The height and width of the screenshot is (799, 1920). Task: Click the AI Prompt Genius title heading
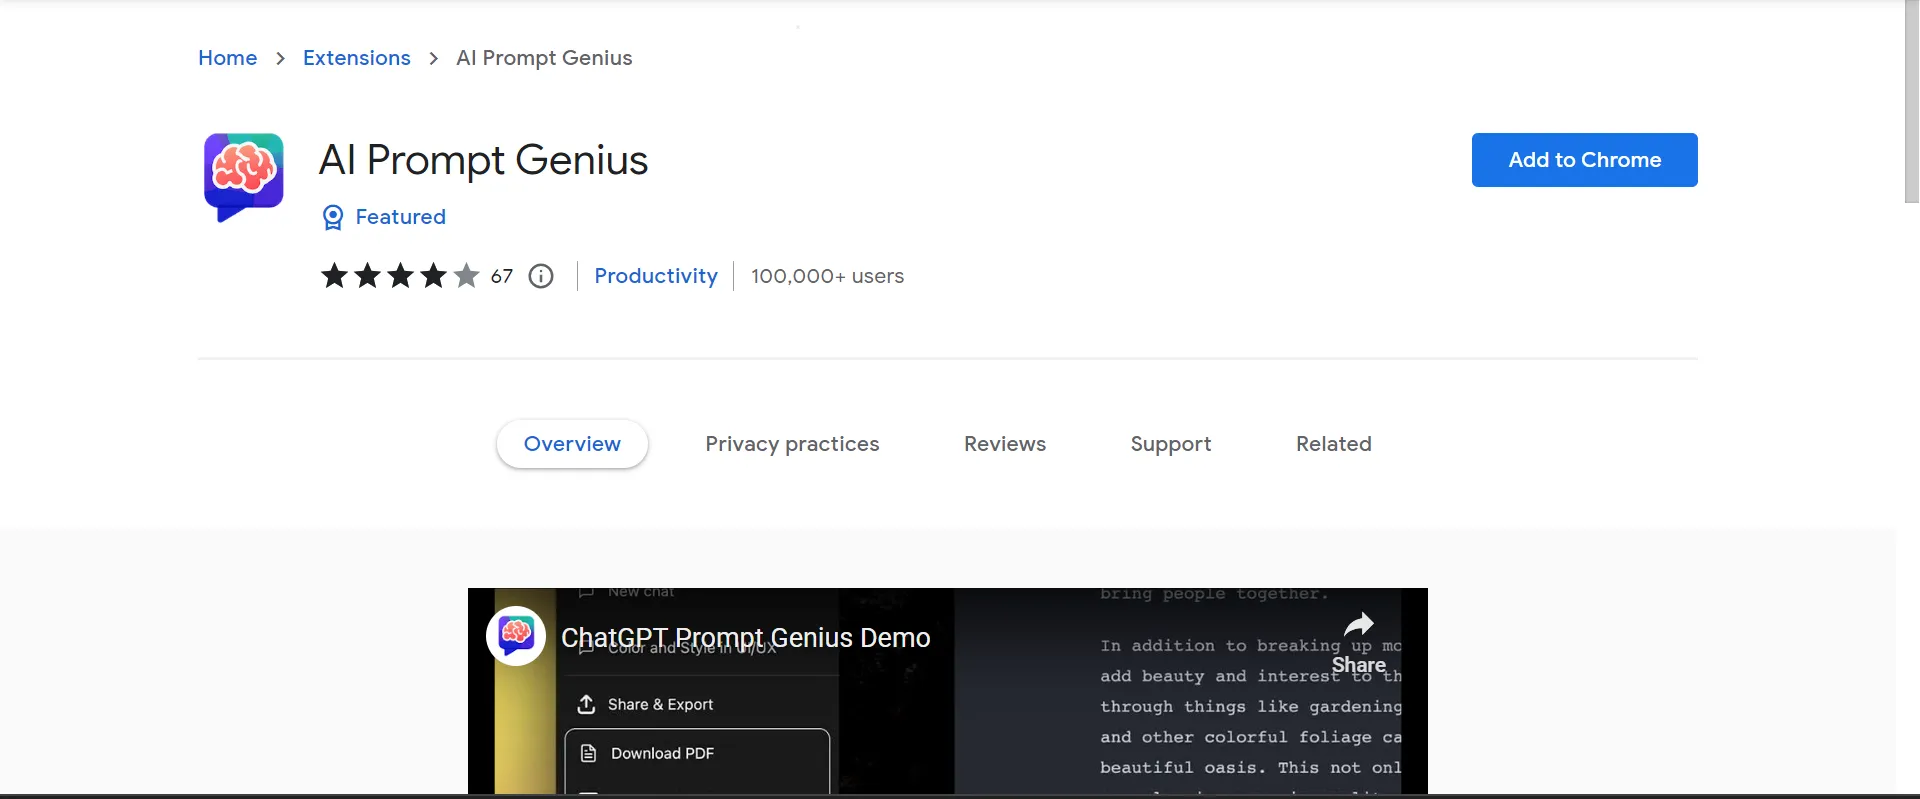(484, 160)
